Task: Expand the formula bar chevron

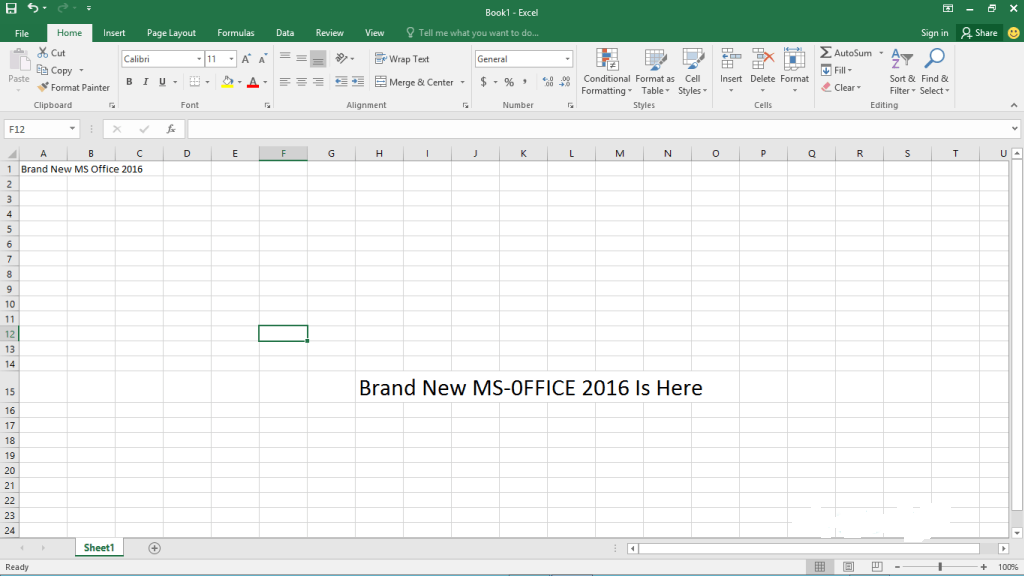Action: coord(1014,129)
